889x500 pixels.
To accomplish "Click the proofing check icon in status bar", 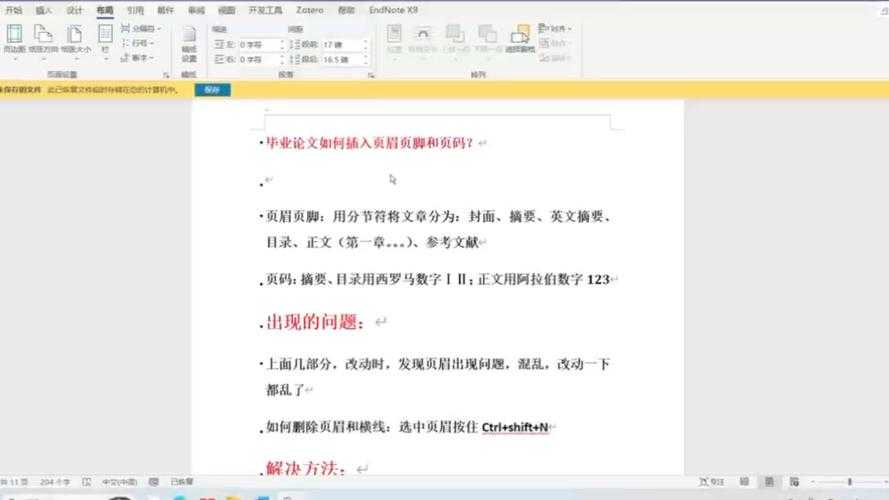I will [x=87, y=482].
